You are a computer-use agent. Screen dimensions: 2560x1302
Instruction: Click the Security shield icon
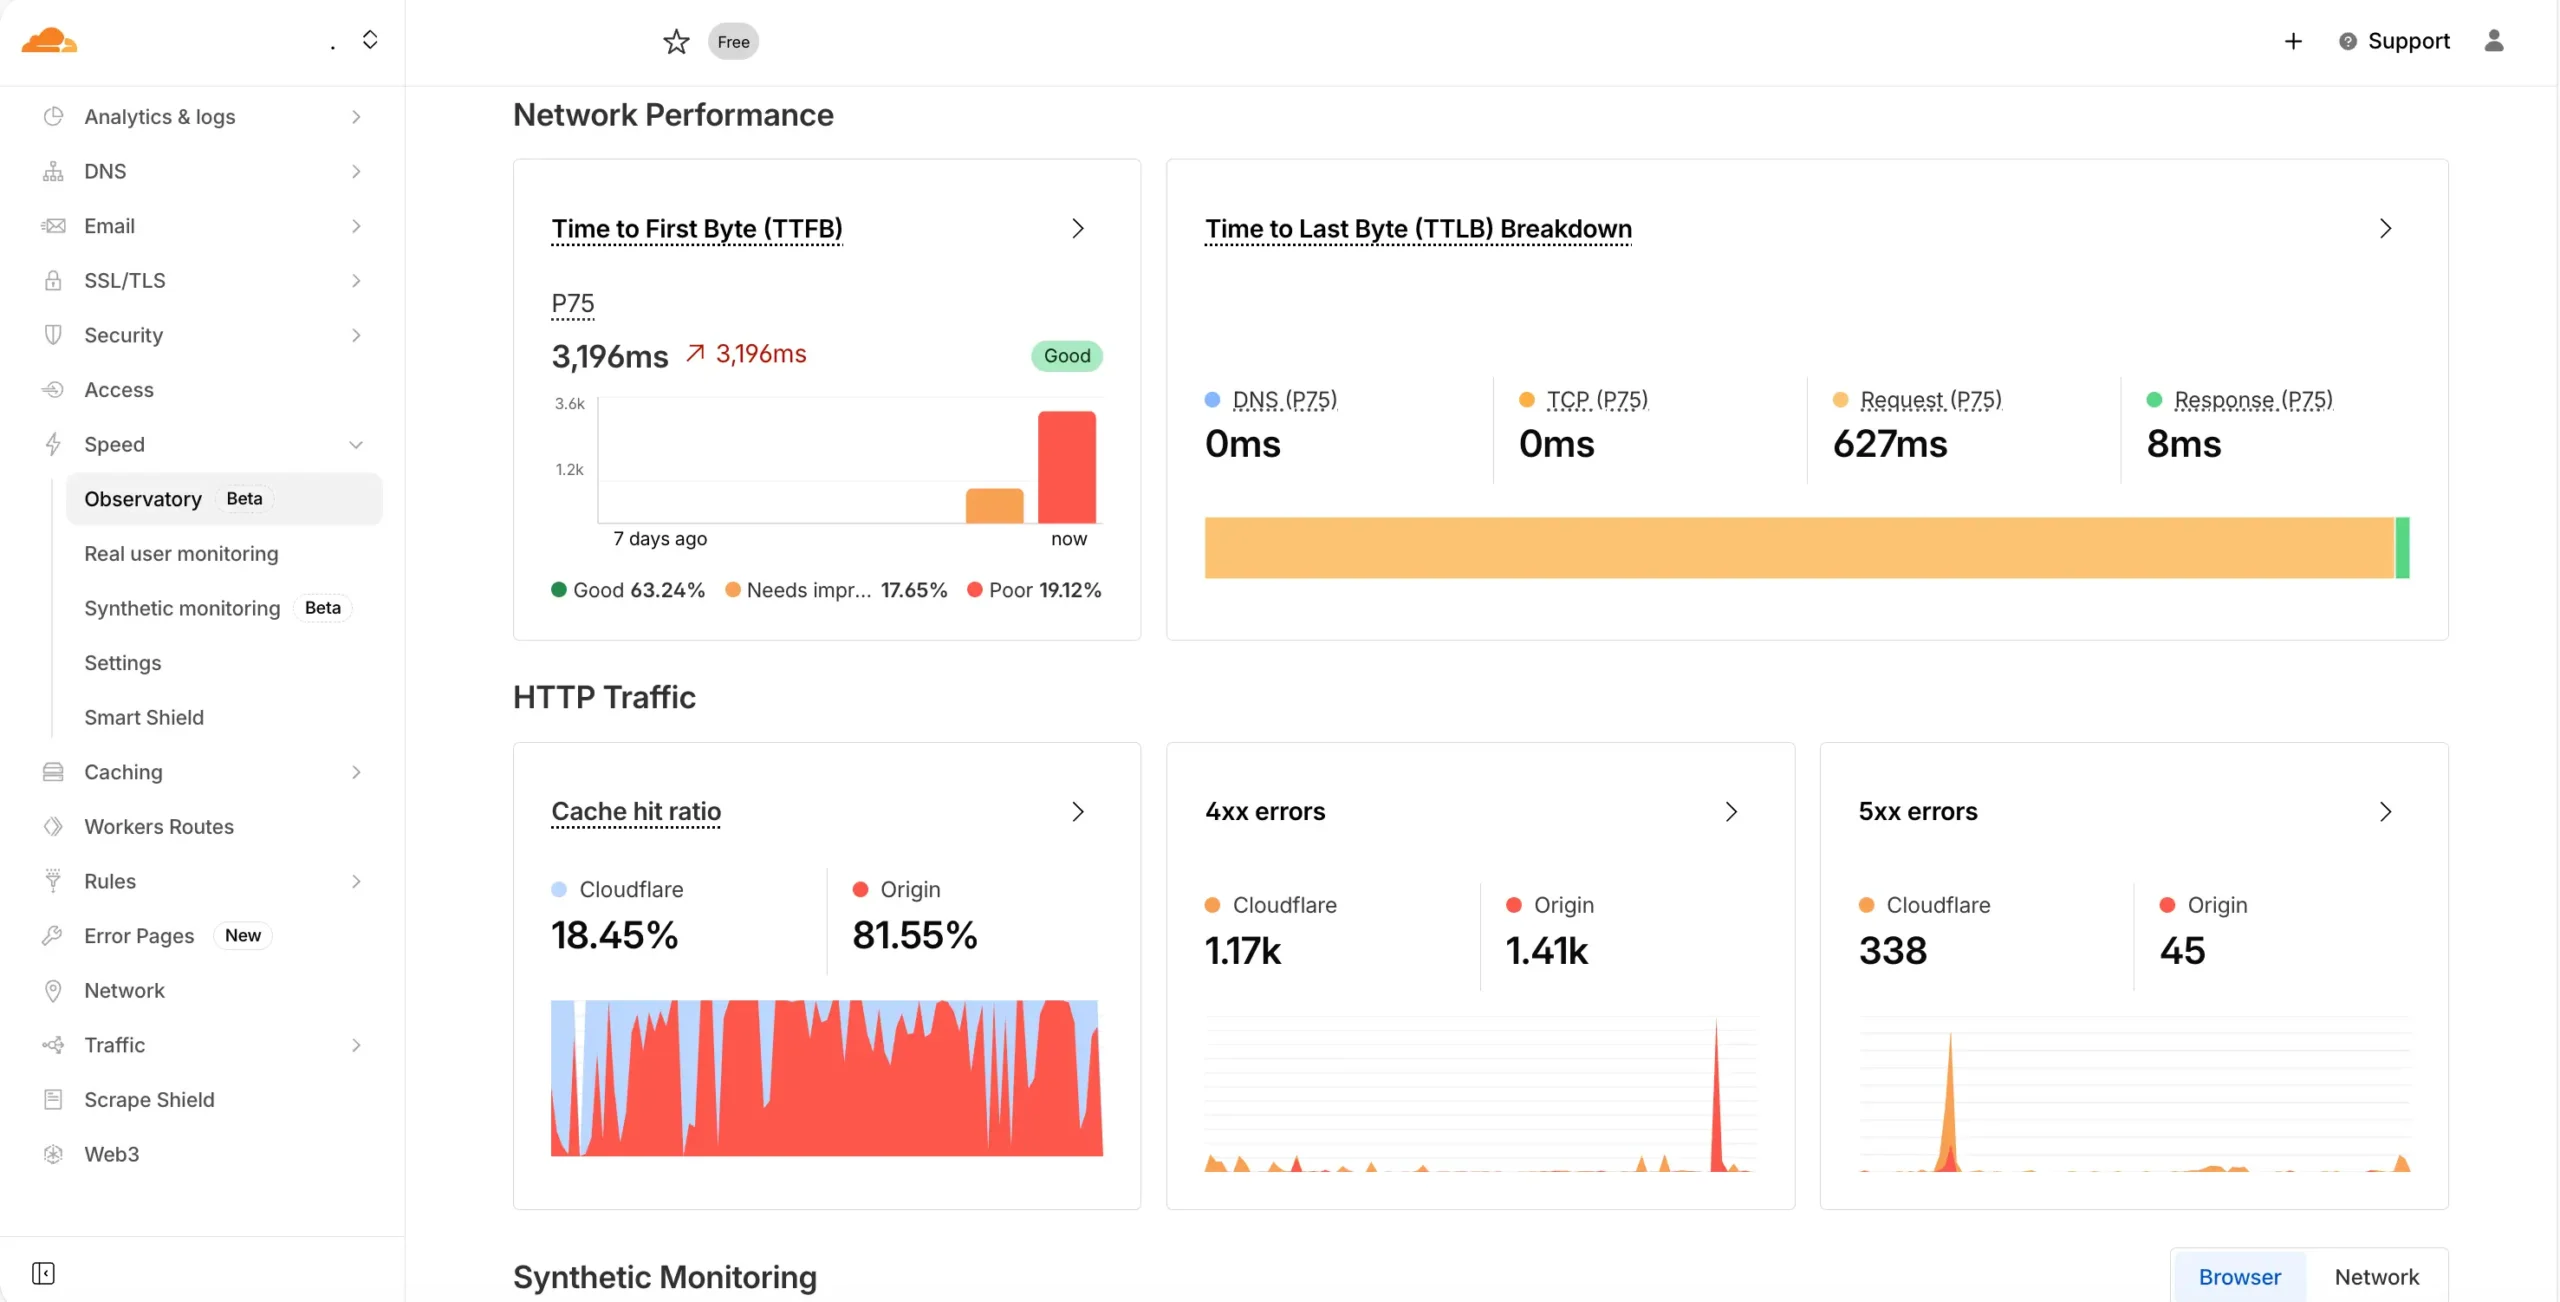point(53,335)
